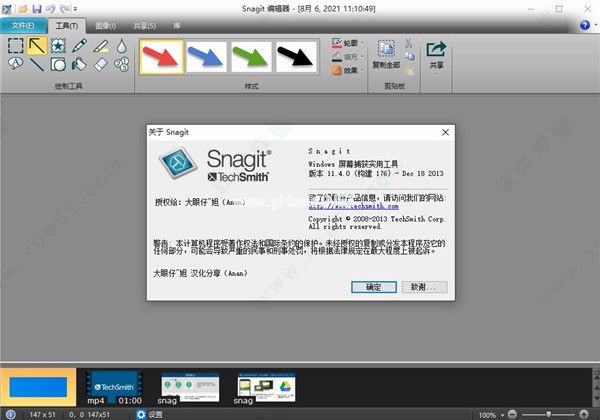600x420 pixels.
Task: Open the blue Help question-mark icon
Action: pyautogui.click(x=585, y=25)
